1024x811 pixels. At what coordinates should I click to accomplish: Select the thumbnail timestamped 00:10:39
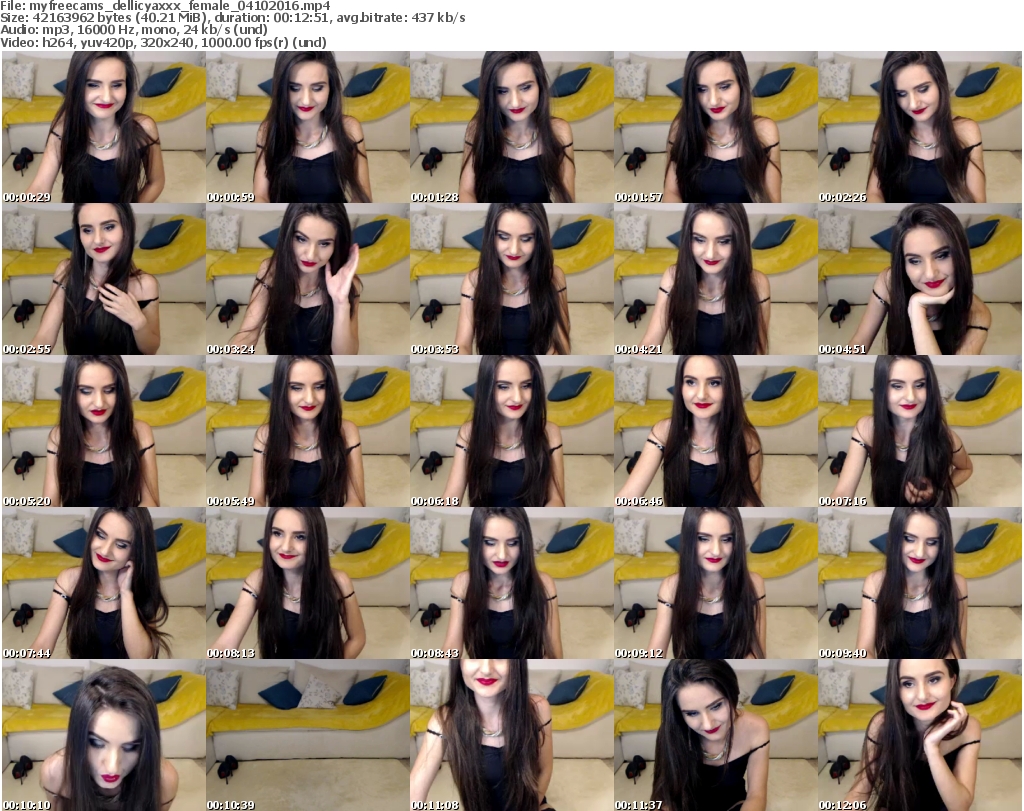[308, 735]
